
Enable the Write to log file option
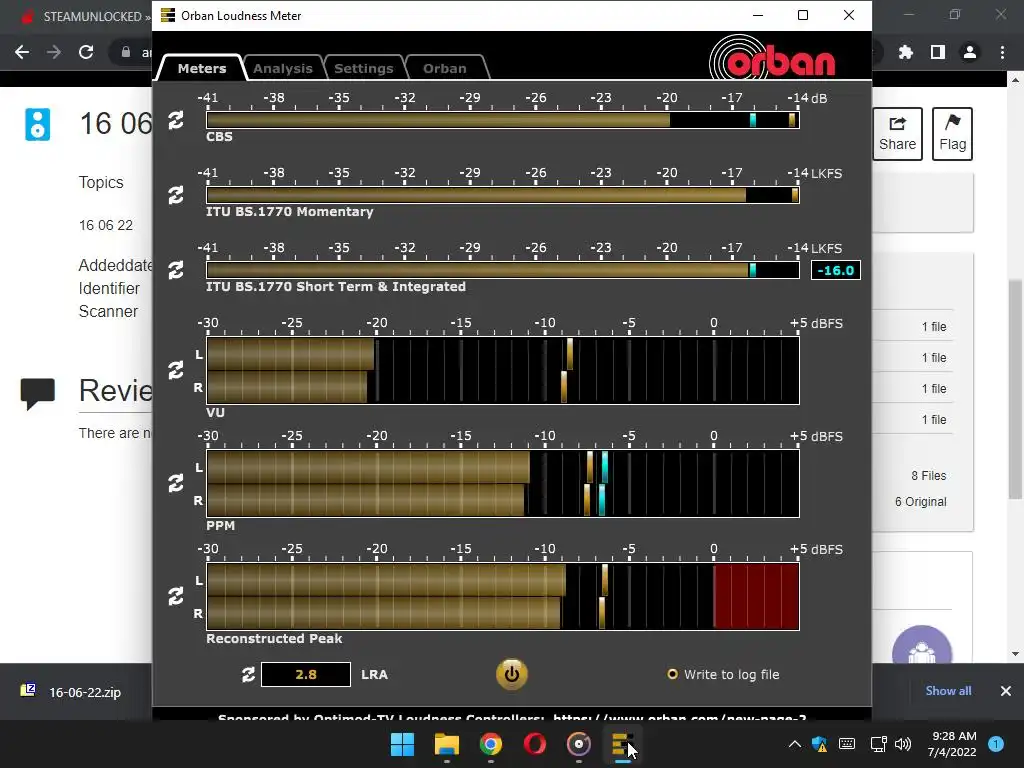point(724,675)
